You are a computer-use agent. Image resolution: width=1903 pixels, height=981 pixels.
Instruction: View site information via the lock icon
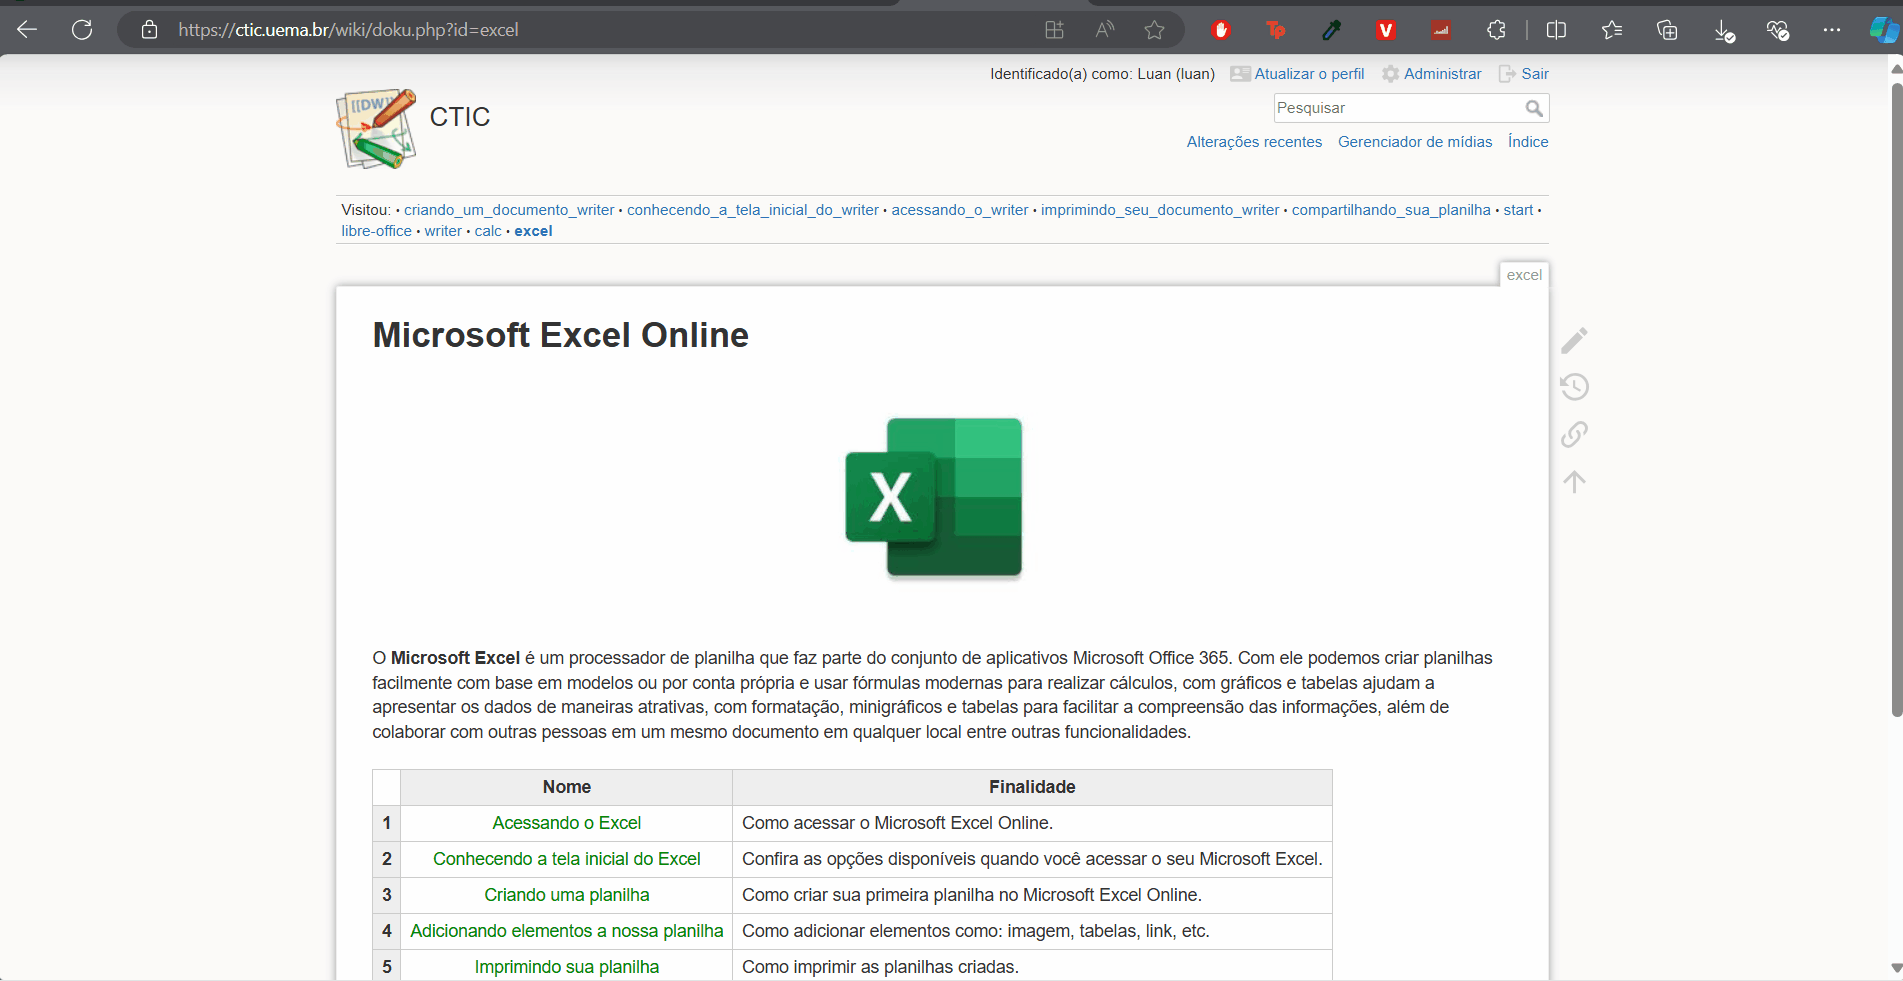pos(149,30)
